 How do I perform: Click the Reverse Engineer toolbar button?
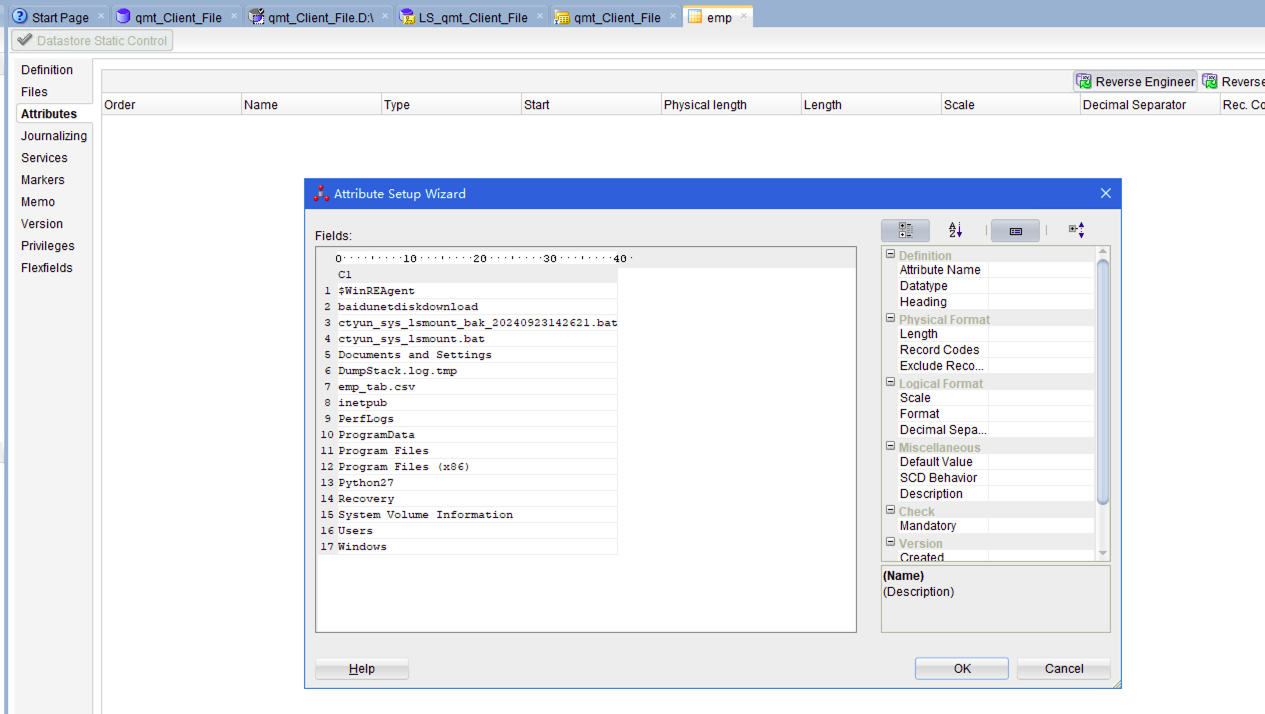pos(1135,82)
